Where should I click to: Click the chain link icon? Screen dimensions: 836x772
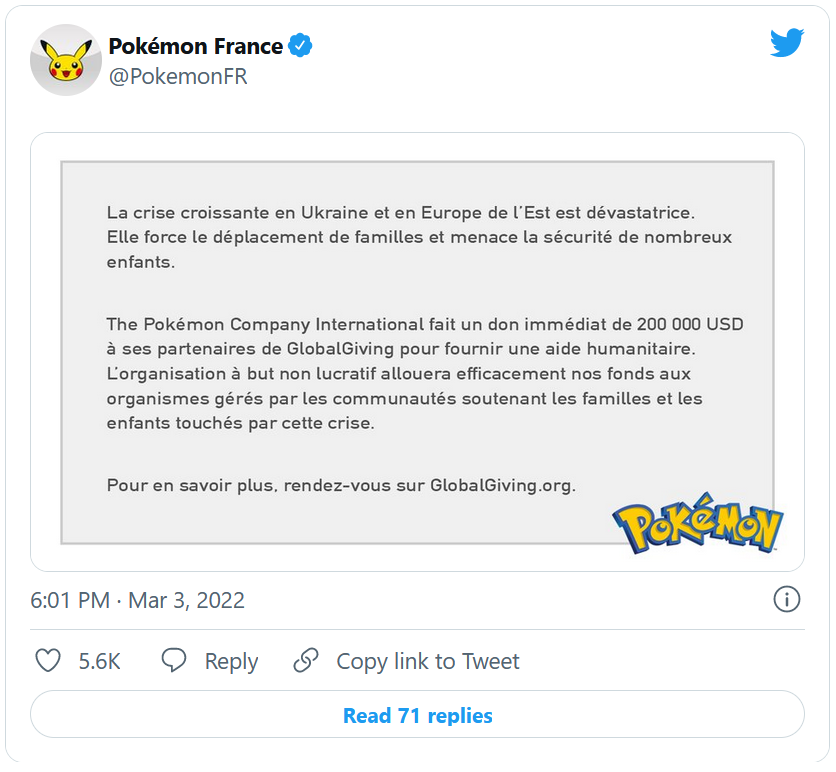(x=306, y=661)
